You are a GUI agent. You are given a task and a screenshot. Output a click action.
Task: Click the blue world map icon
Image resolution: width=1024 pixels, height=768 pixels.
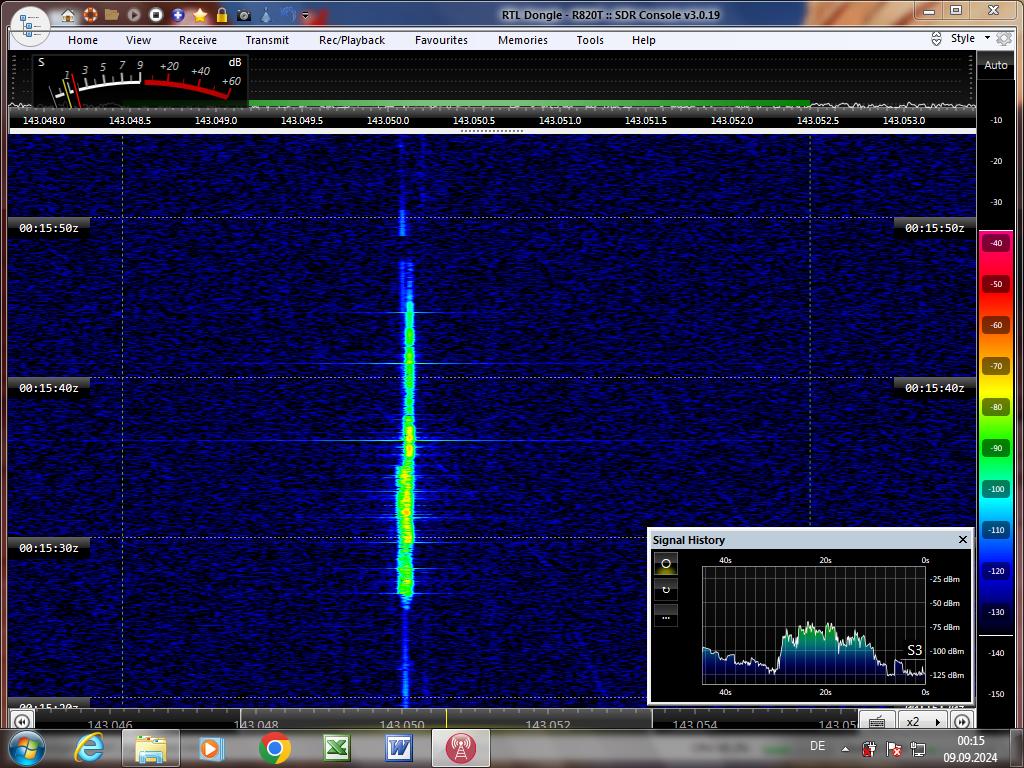(x=287, y=14)
